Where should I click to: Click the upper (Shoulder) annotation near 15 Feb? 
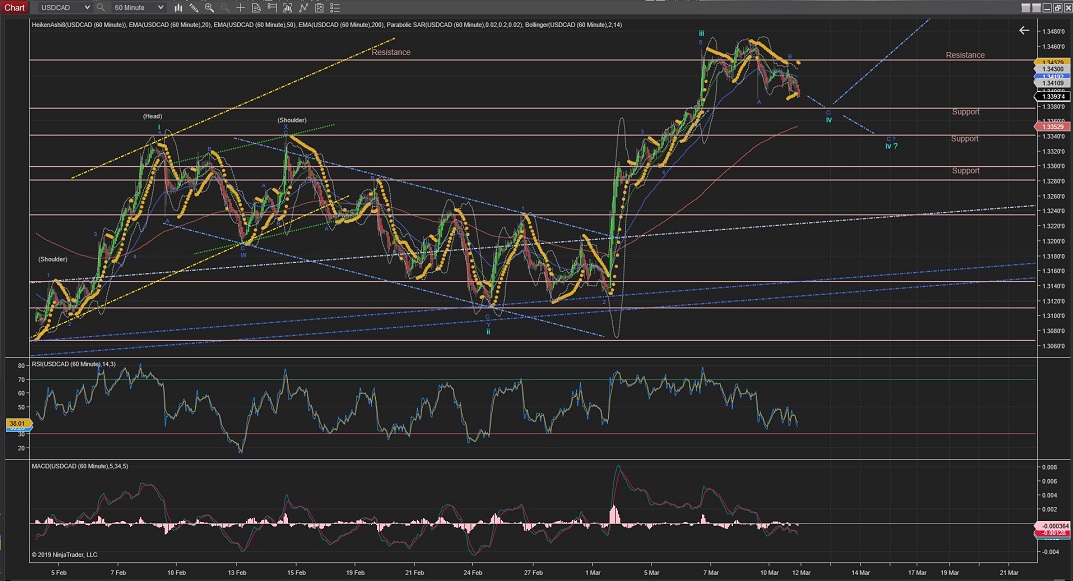[292, 120]
